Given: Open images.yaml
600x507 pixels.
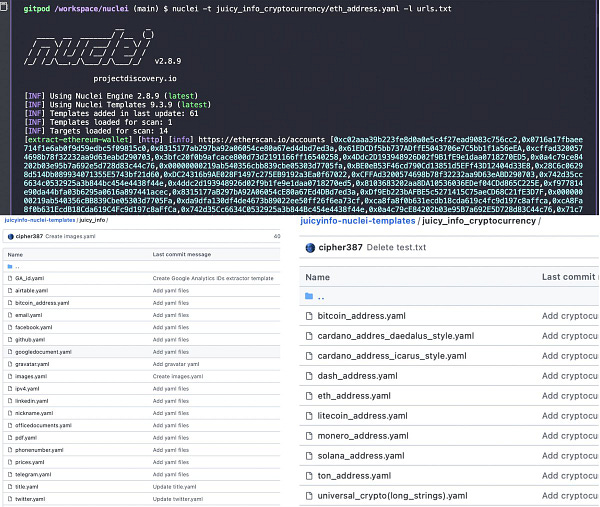Looking at the screenshot, I should pos(31,376).
